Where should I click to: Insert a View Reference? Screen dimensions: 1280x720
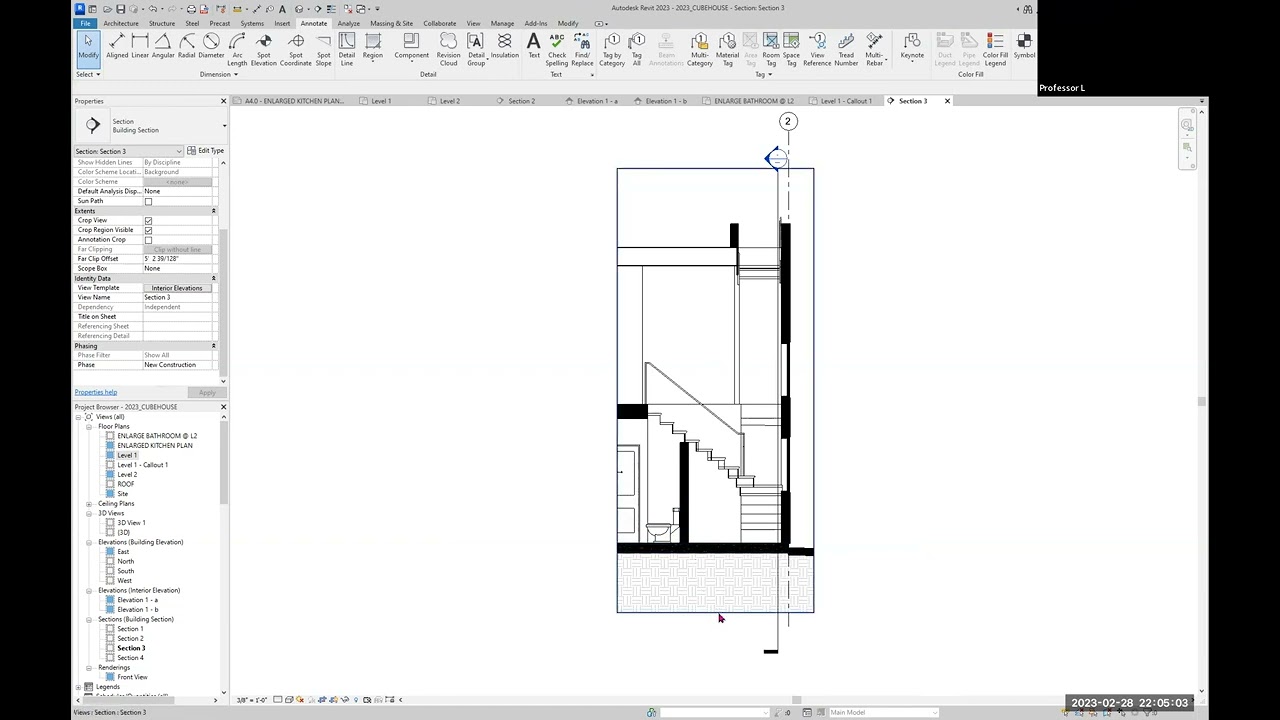(x=817, y=49)
